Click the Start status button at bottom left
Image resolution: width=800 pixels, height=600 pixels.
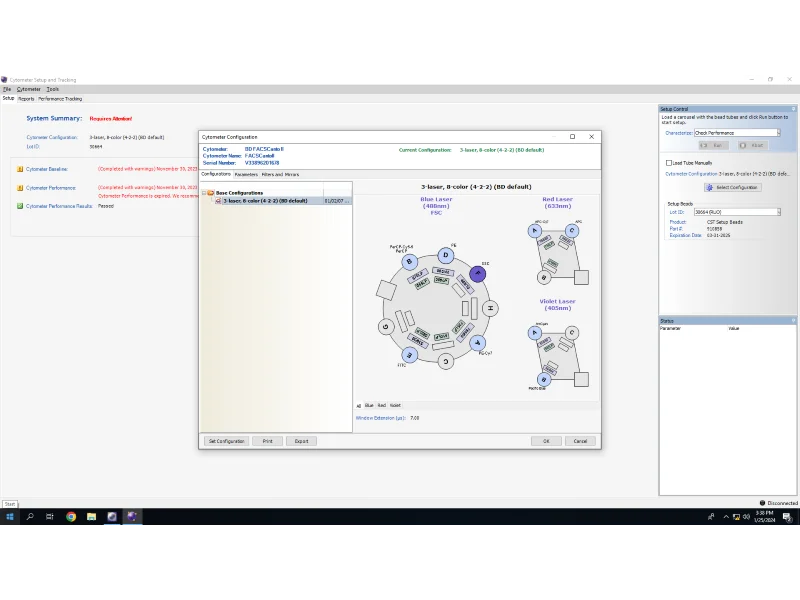(10, 504)
